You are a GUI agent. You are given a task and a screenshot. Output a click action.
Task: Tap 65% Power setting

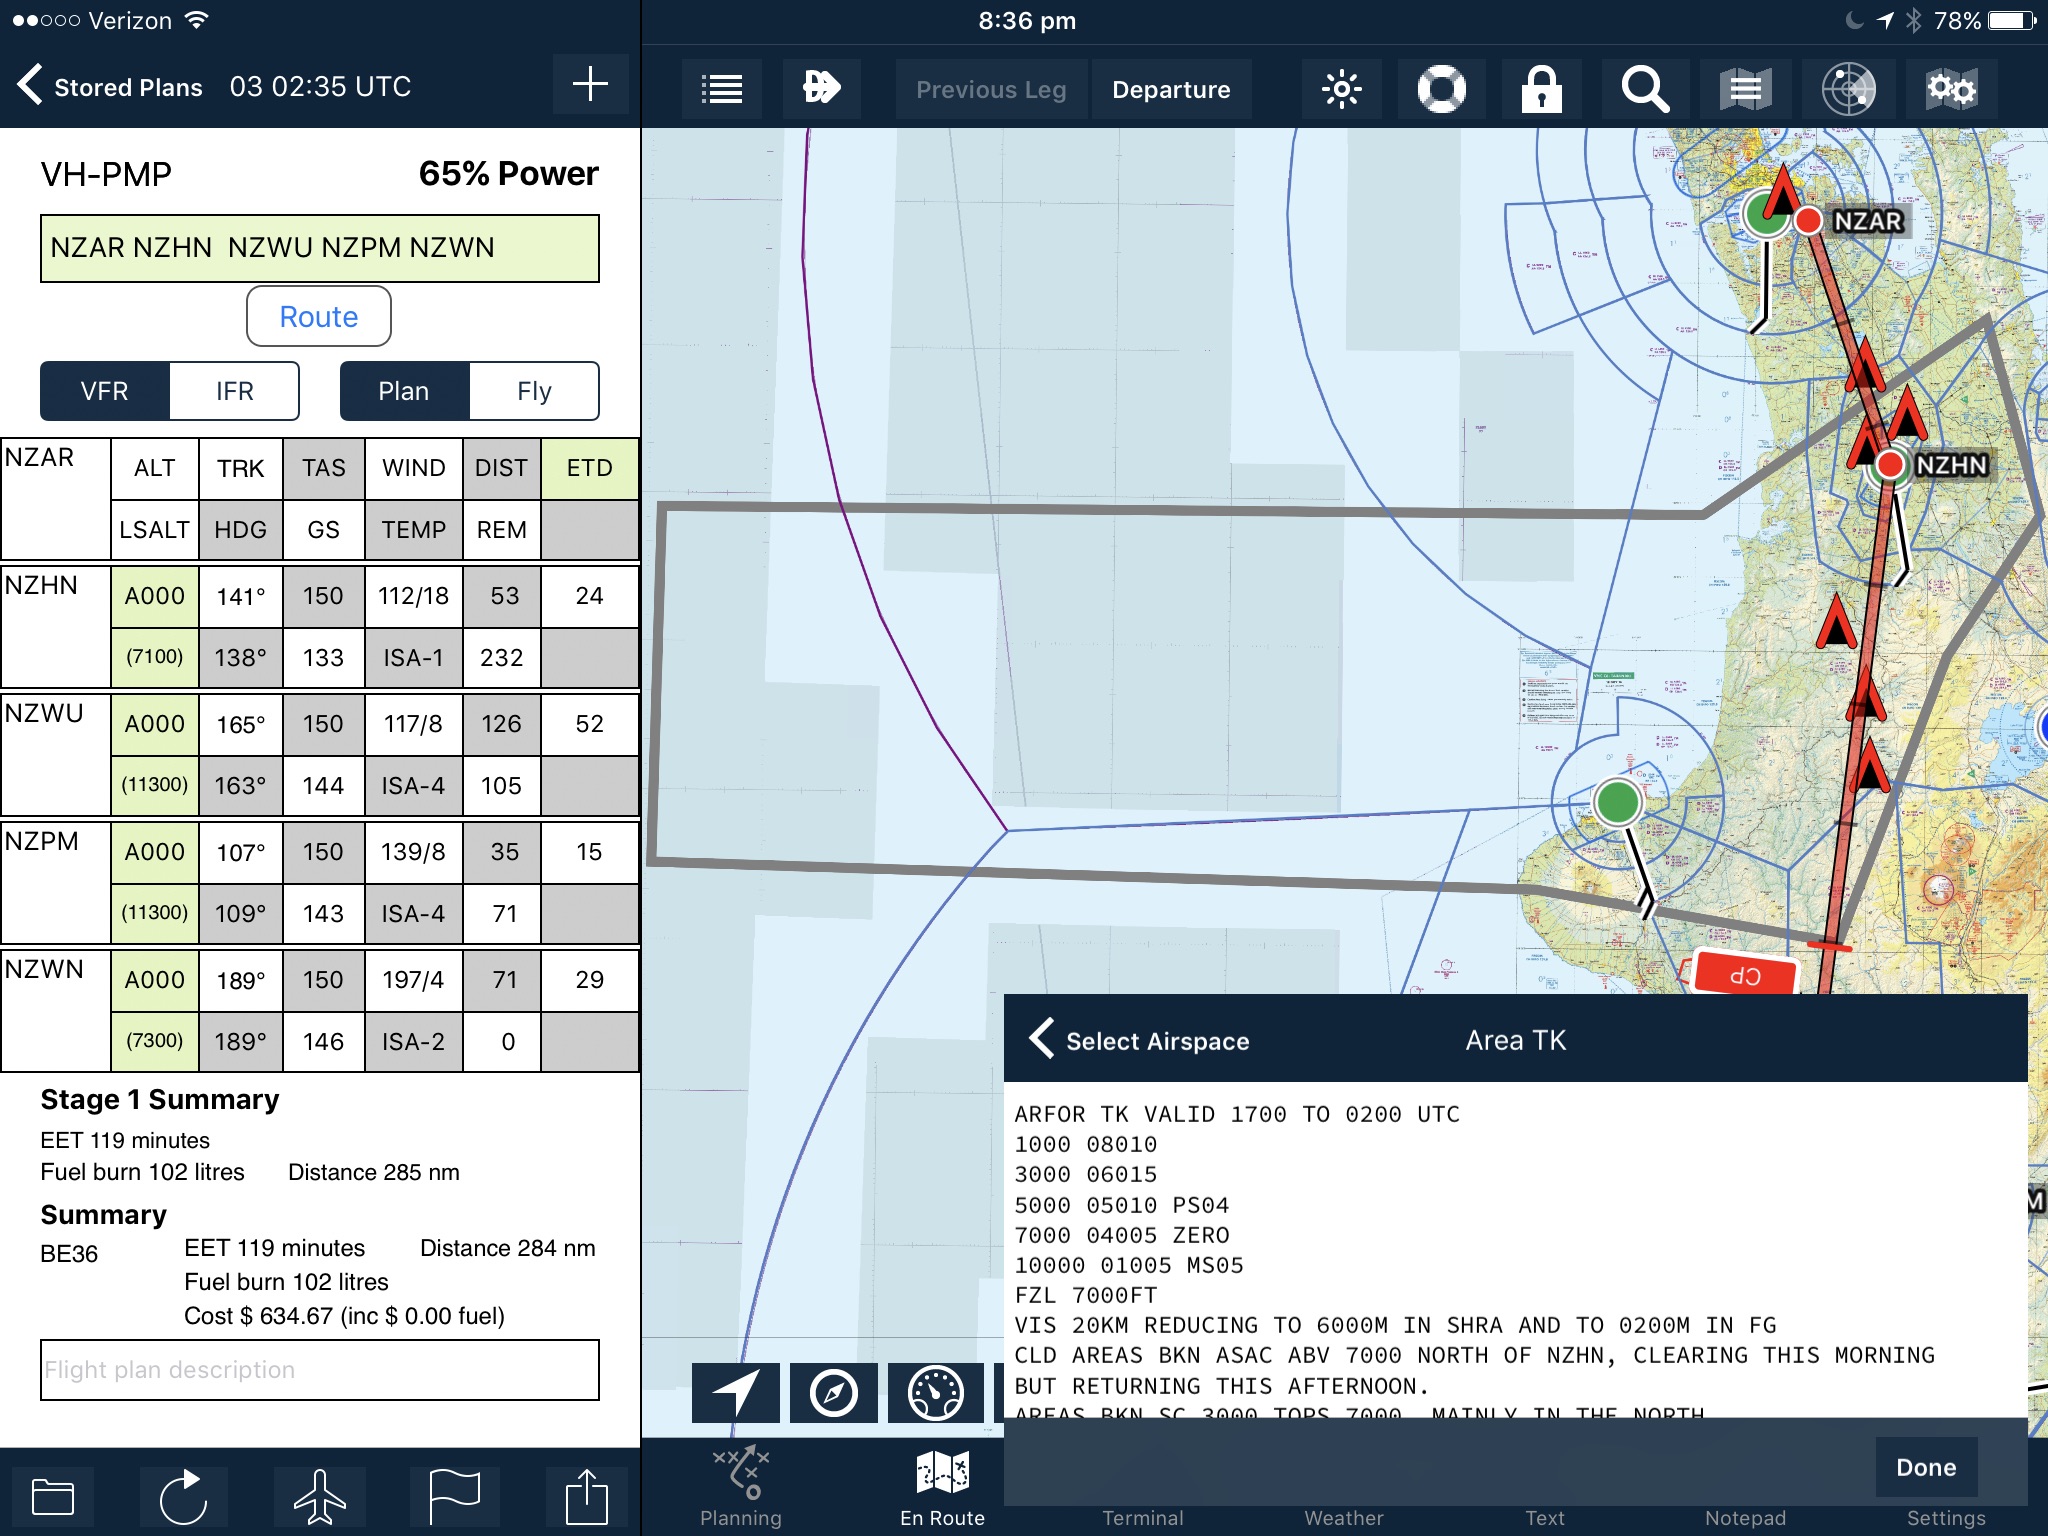click(x=508, y=174)
